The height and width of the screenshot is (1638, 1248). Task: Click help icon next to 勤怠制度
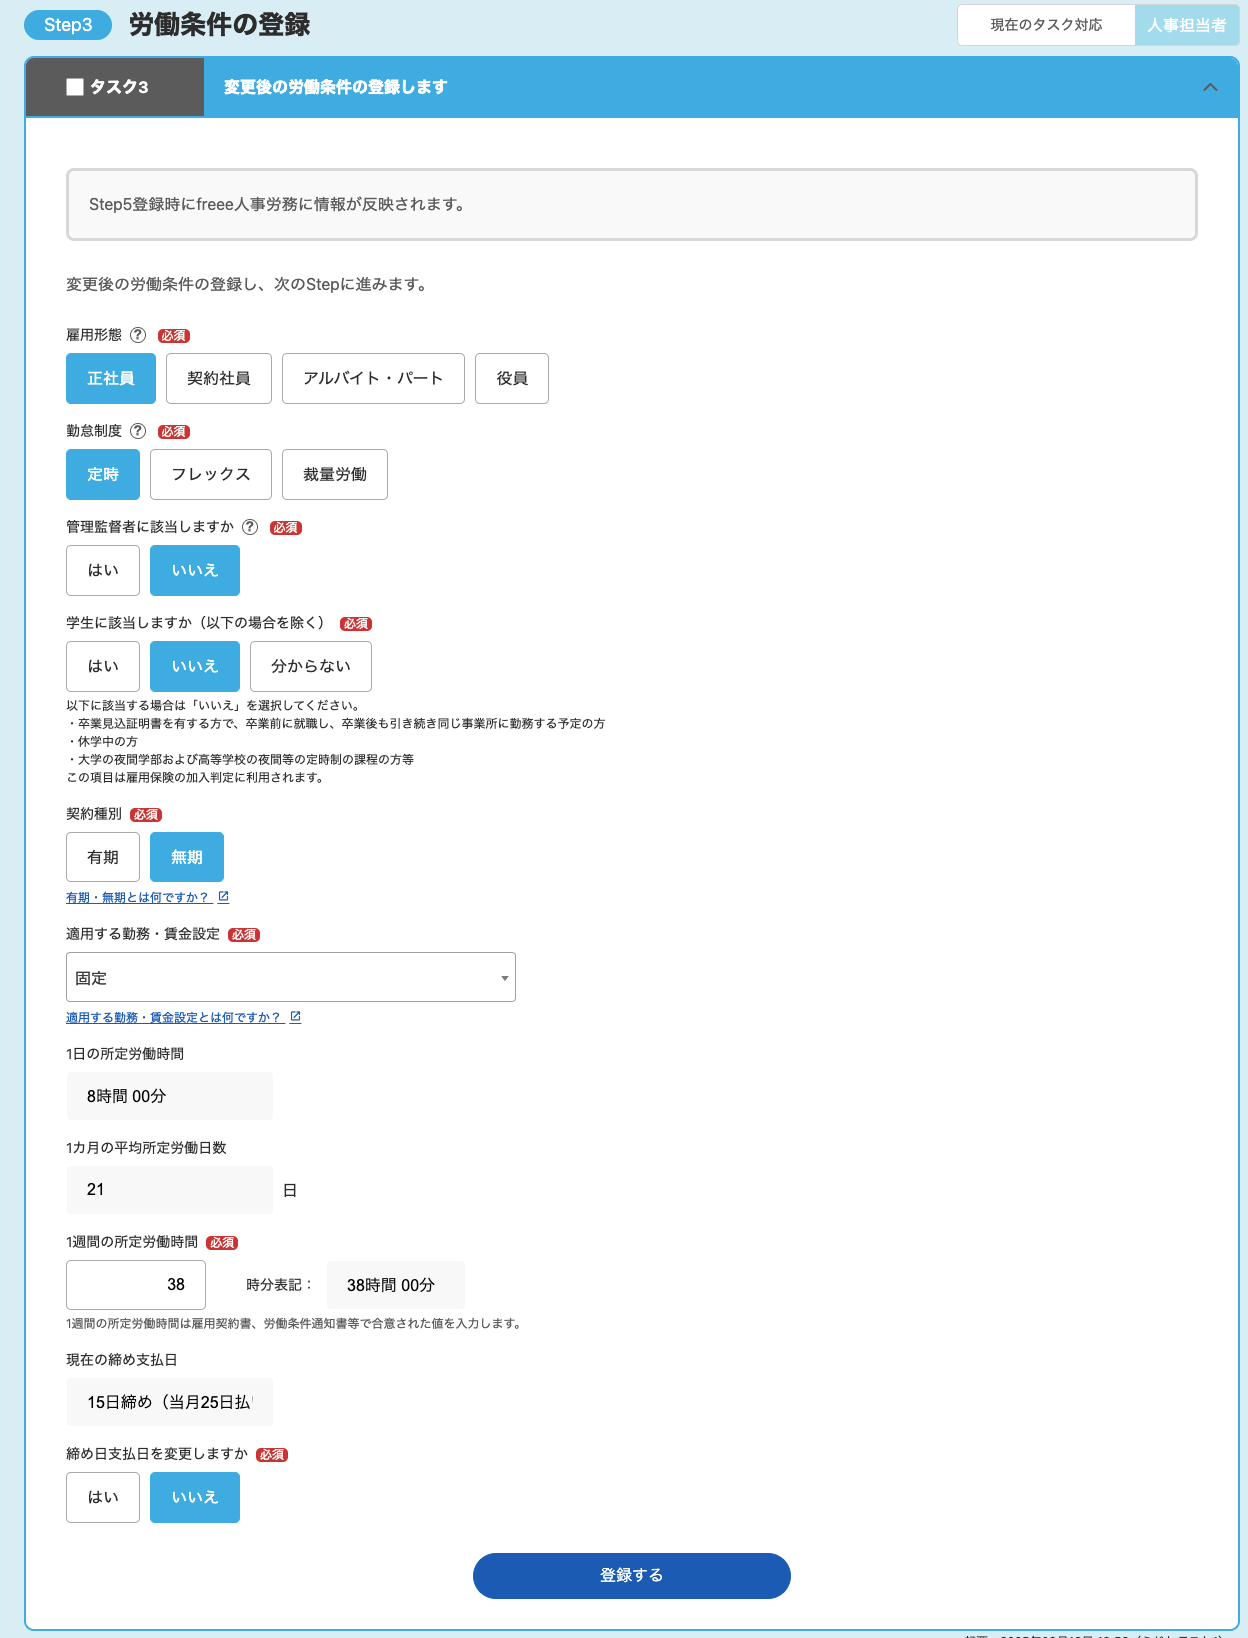click(138, 431)
